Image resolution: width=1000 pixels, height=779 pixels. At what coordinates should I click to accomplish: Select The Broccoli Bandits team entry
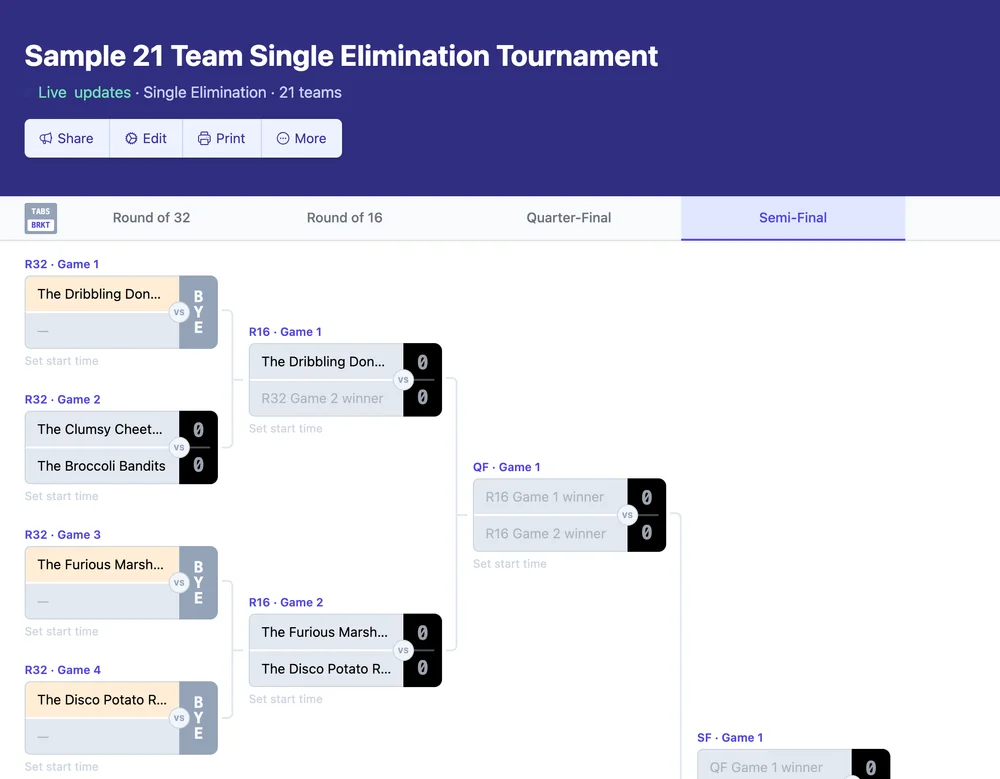point(102,466)
